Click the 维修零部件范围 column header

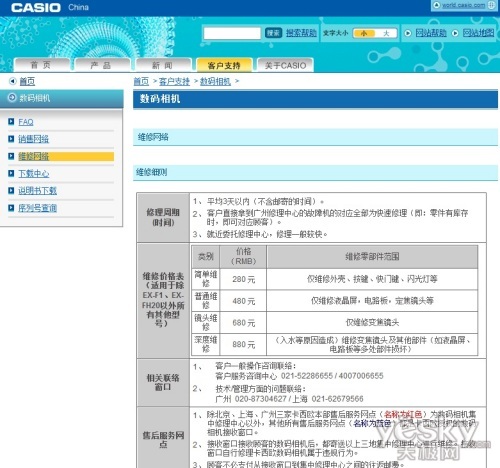(372, 257)
